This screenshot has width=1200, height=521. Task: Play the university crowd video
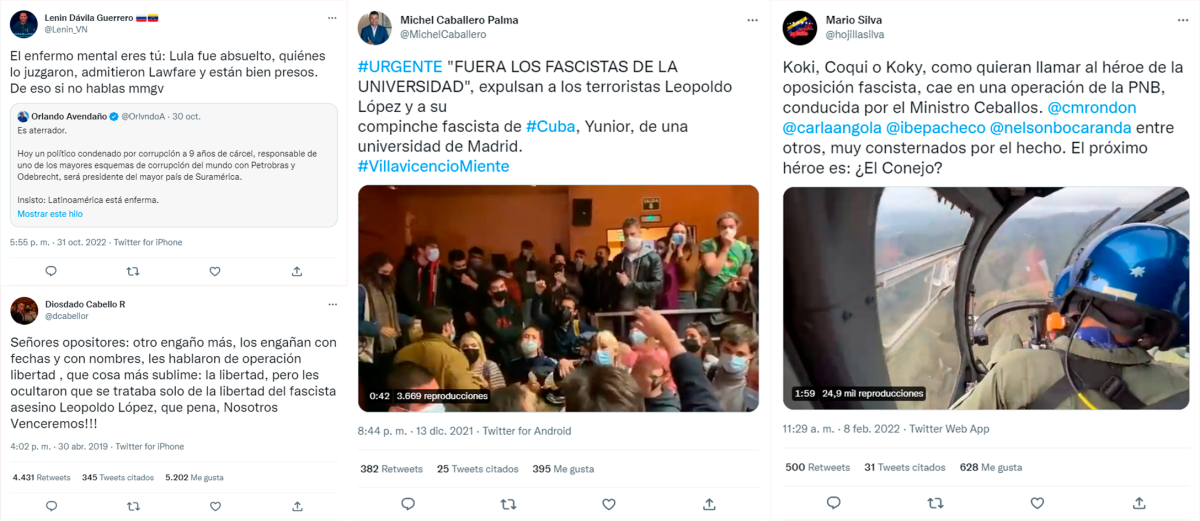[x=558, y=298]
